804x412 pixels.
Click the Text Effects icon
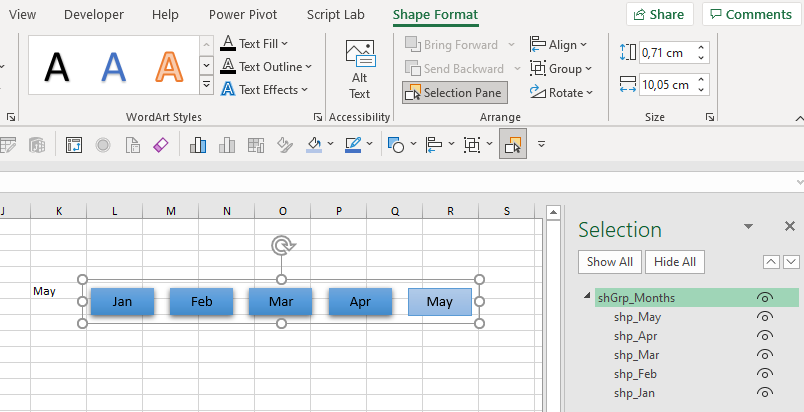(x=228, y=90)
